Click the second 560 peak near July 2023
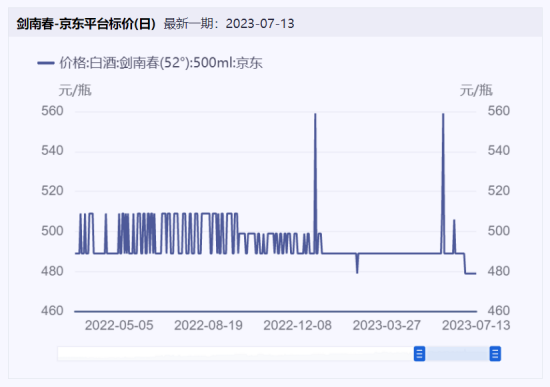 click(443, 114)
